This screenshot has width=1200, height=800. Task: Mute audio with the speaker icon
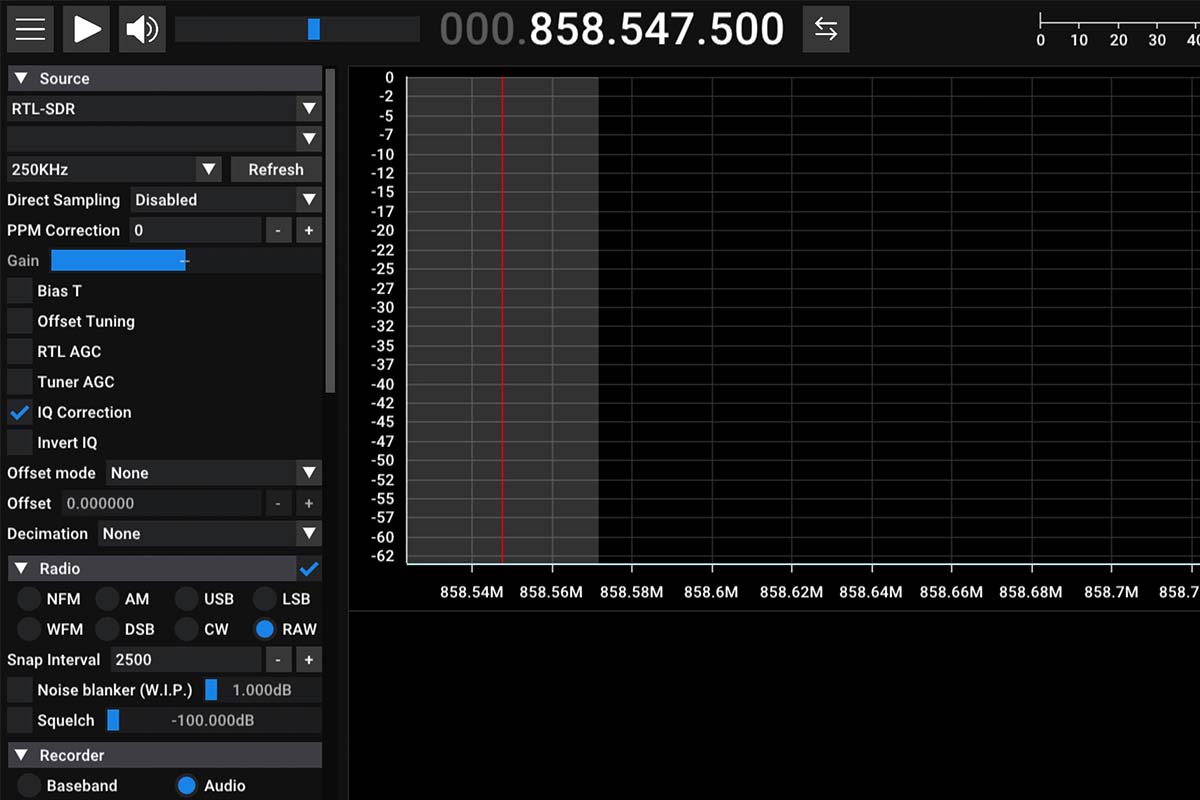click(142, 29)
